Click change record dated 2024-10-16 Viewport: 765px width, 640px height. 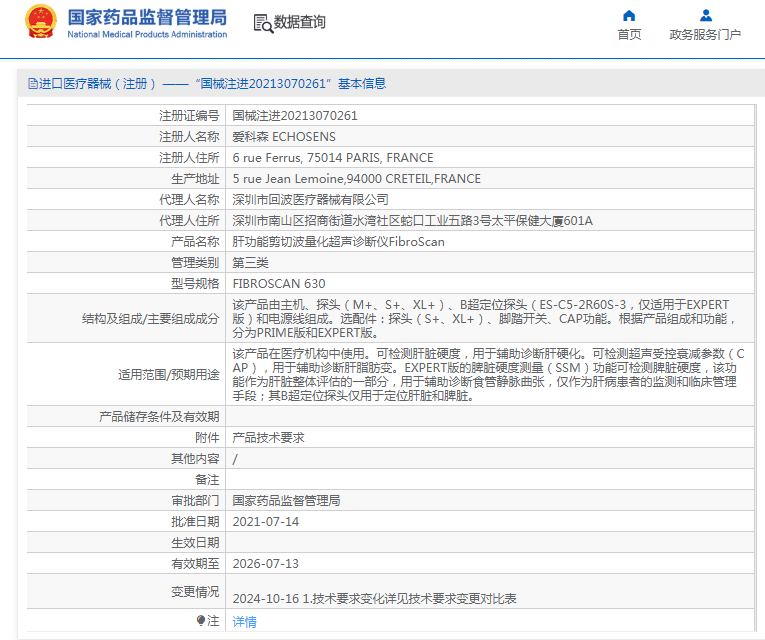coord(374,599)
